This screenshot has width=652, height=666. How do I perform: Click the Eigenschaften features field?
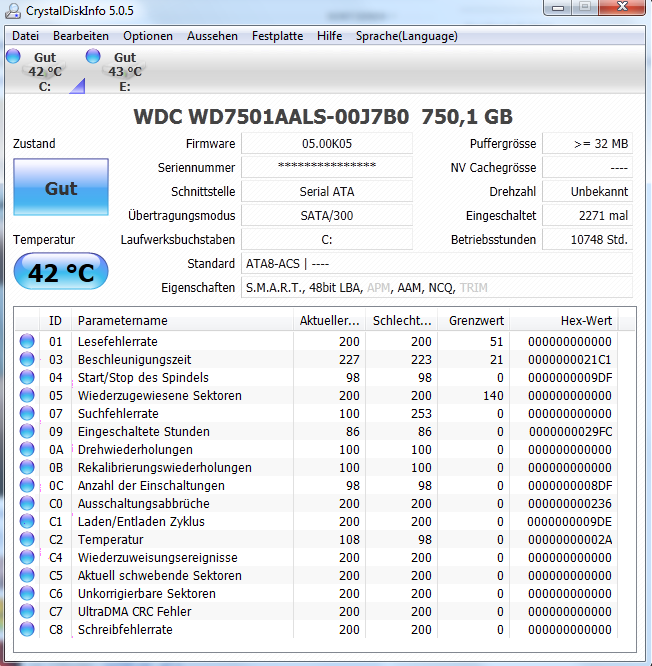point(437,288)
